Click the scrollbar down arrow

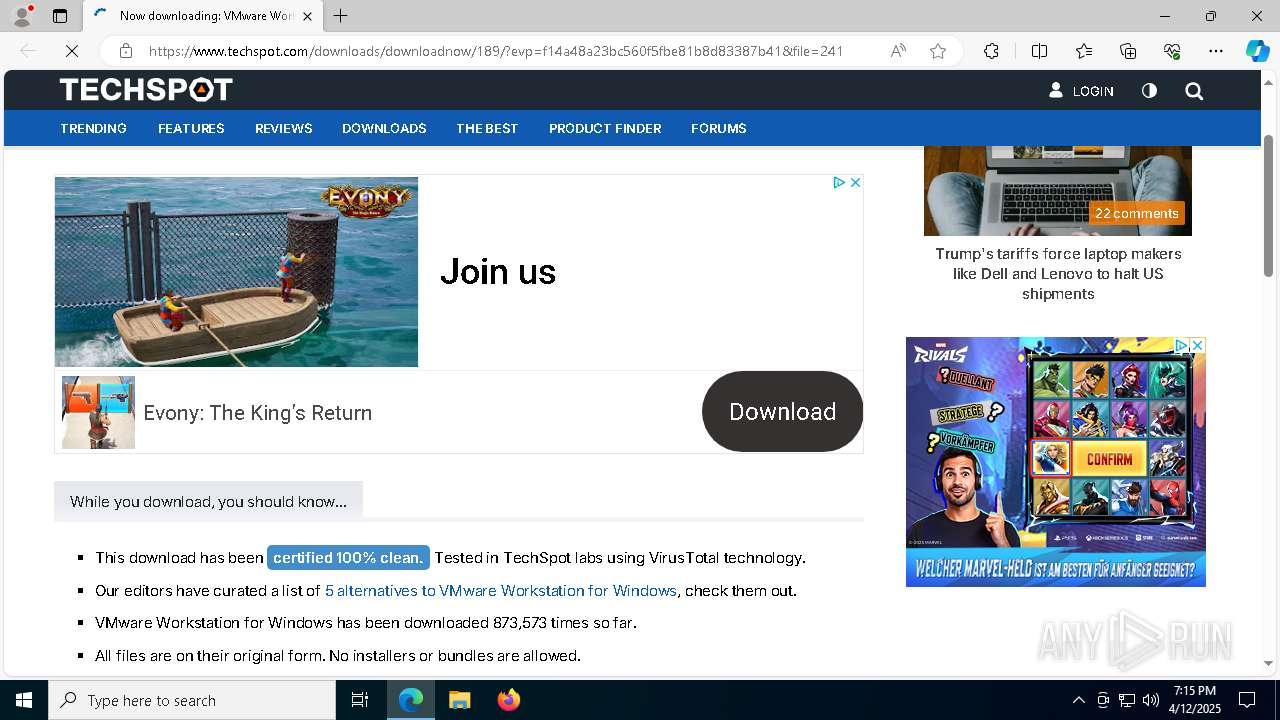click(x=1269, y=663)
